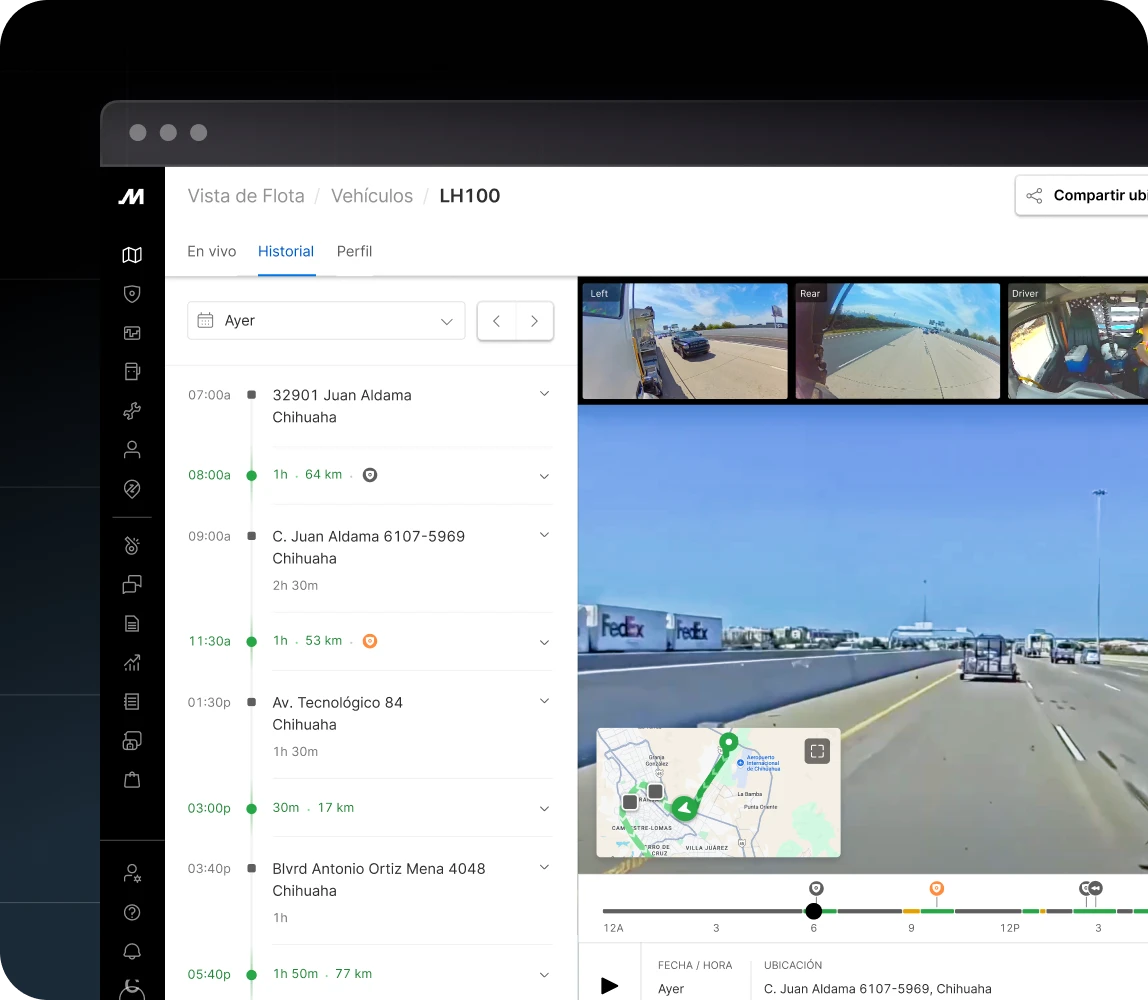Open the Ayer date dropdown
The width and height of the screenshot is (1148, 1000).
(x=326, y=321)
